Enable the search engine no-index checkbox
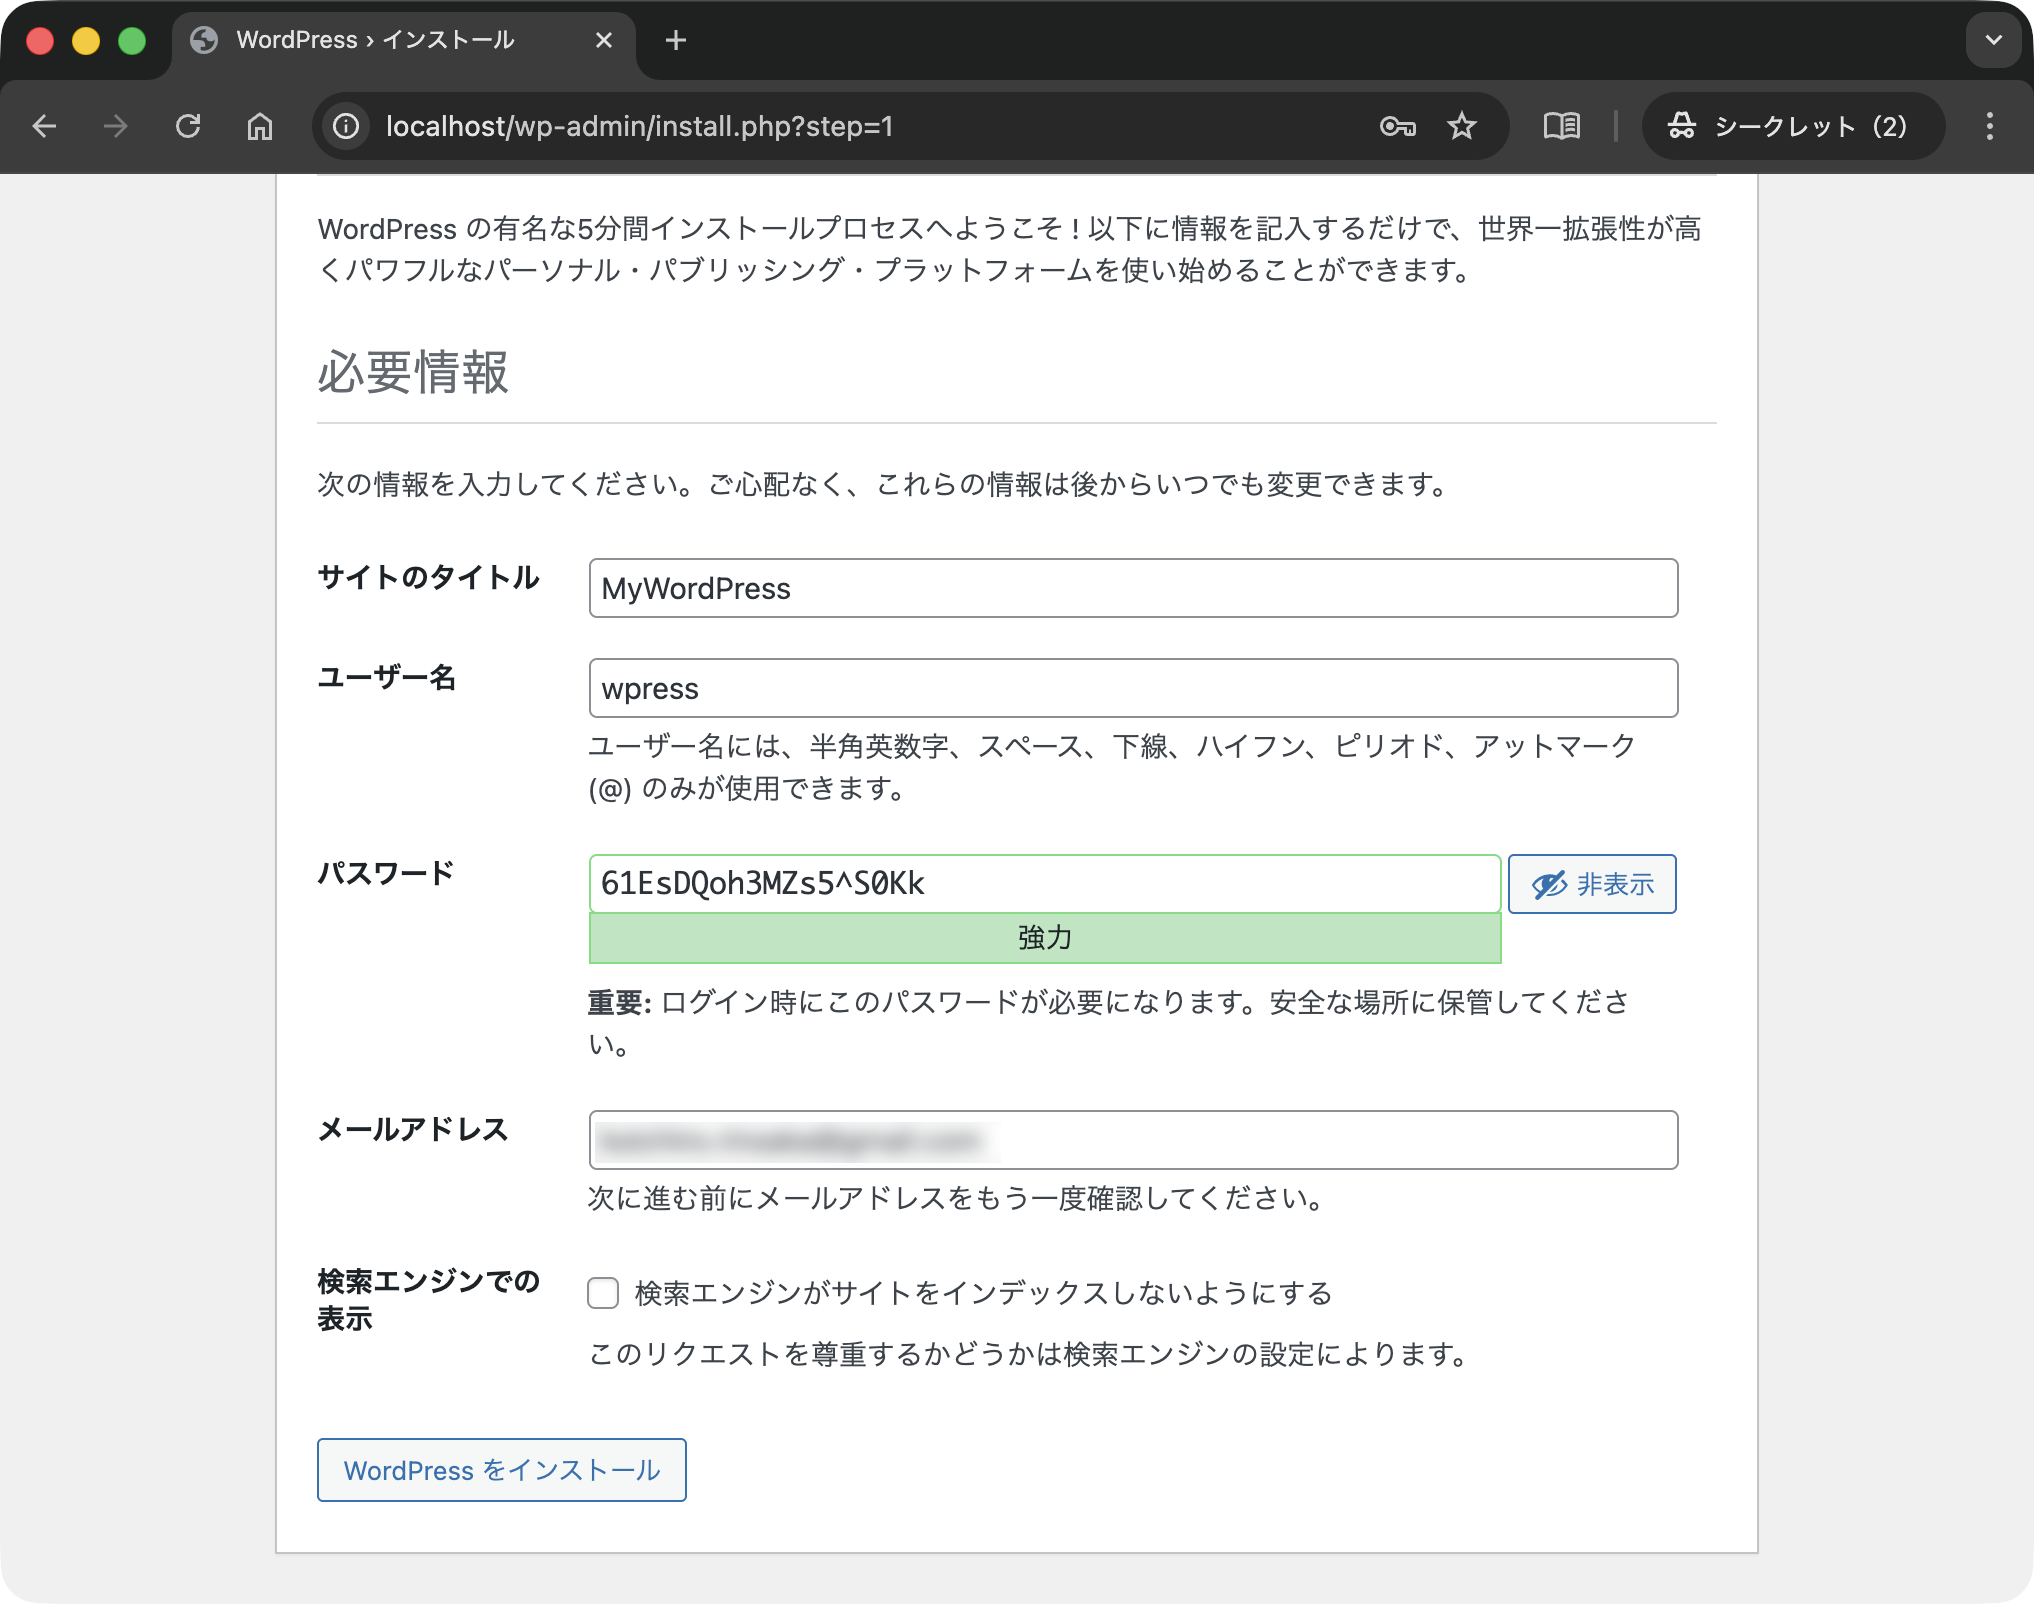Image resolution: width=2034 pixels, height=1604 pixels. 603,1293
